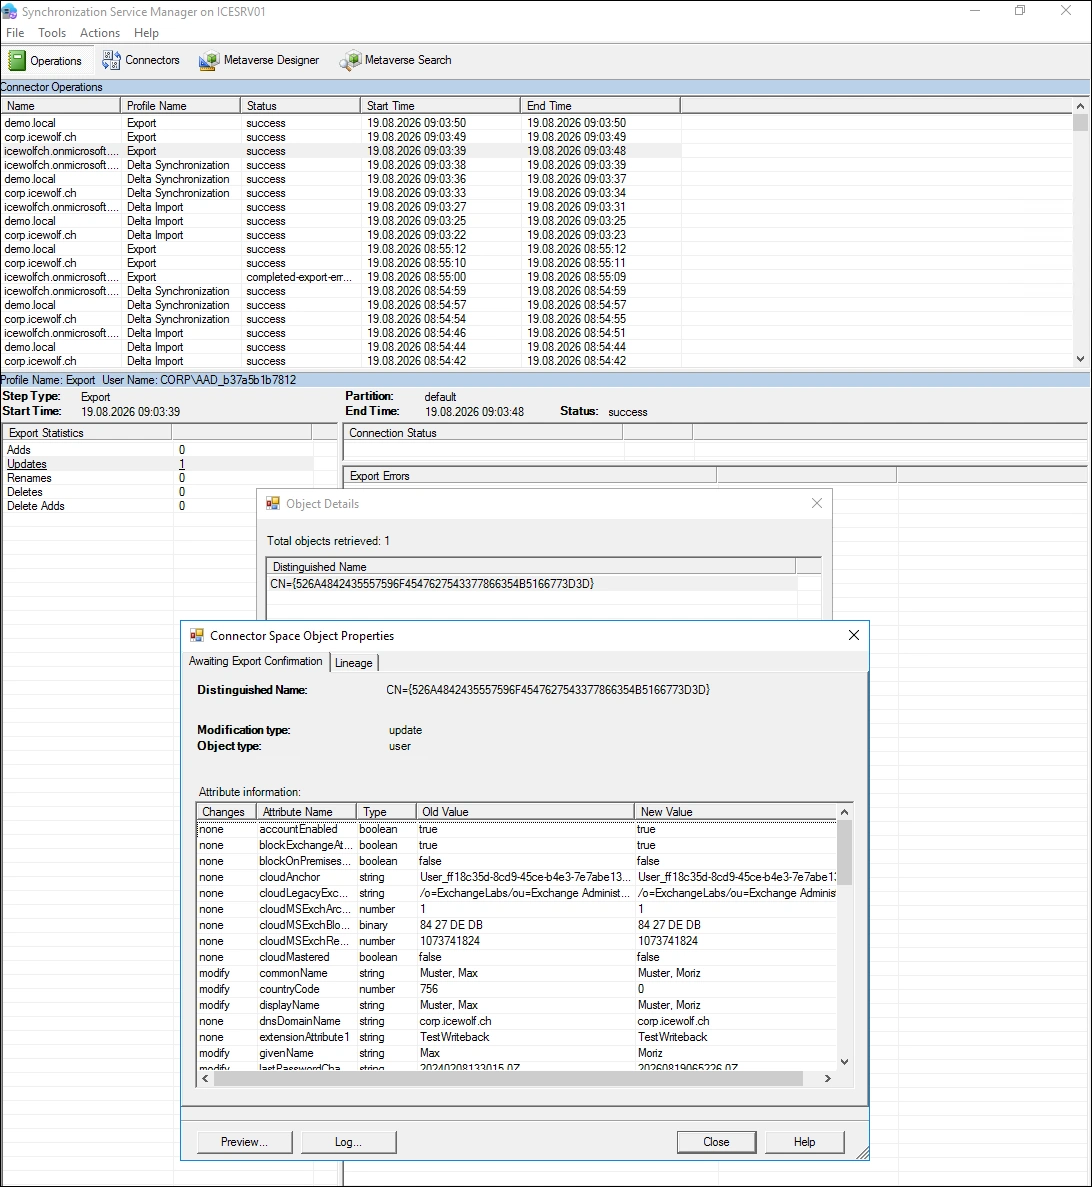Image resolution: width=1092 pixels, height=1187 pixels.
Task: Select the completed-export-errors operation row
Action: tap(341, 277)
